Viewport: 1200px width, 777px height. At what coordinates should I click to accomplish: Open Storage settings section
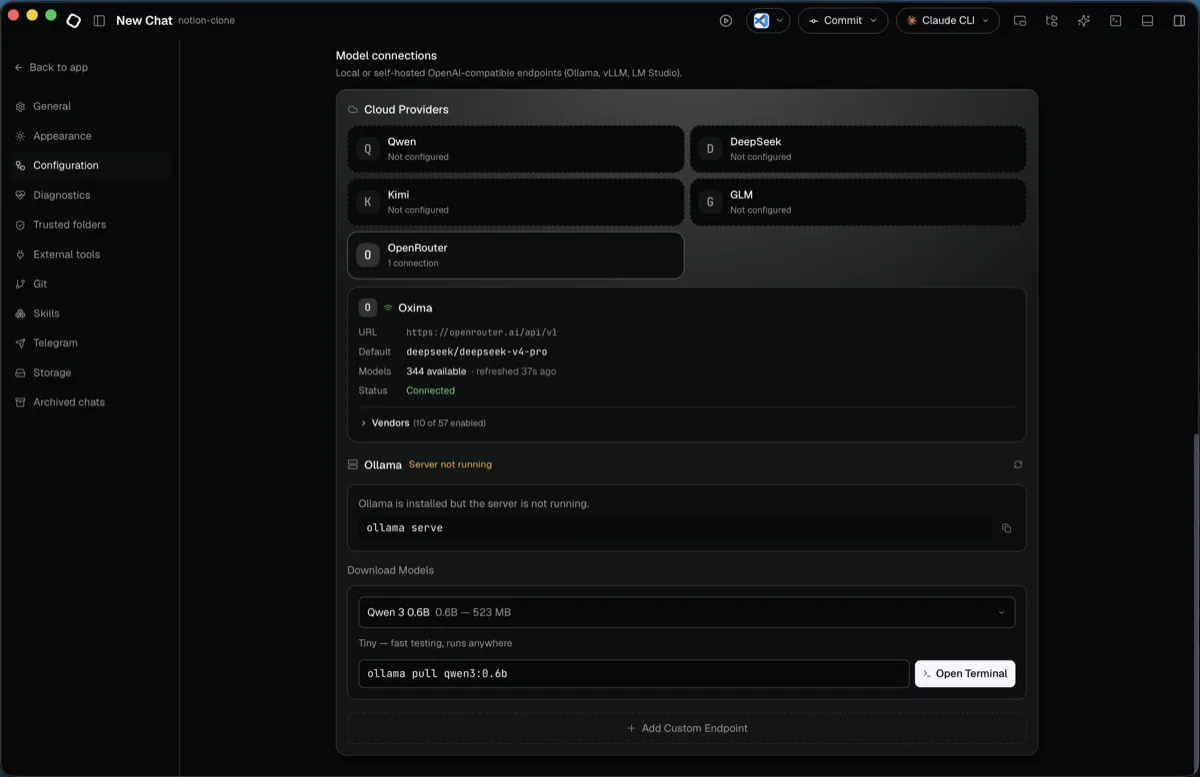[88, 372]
